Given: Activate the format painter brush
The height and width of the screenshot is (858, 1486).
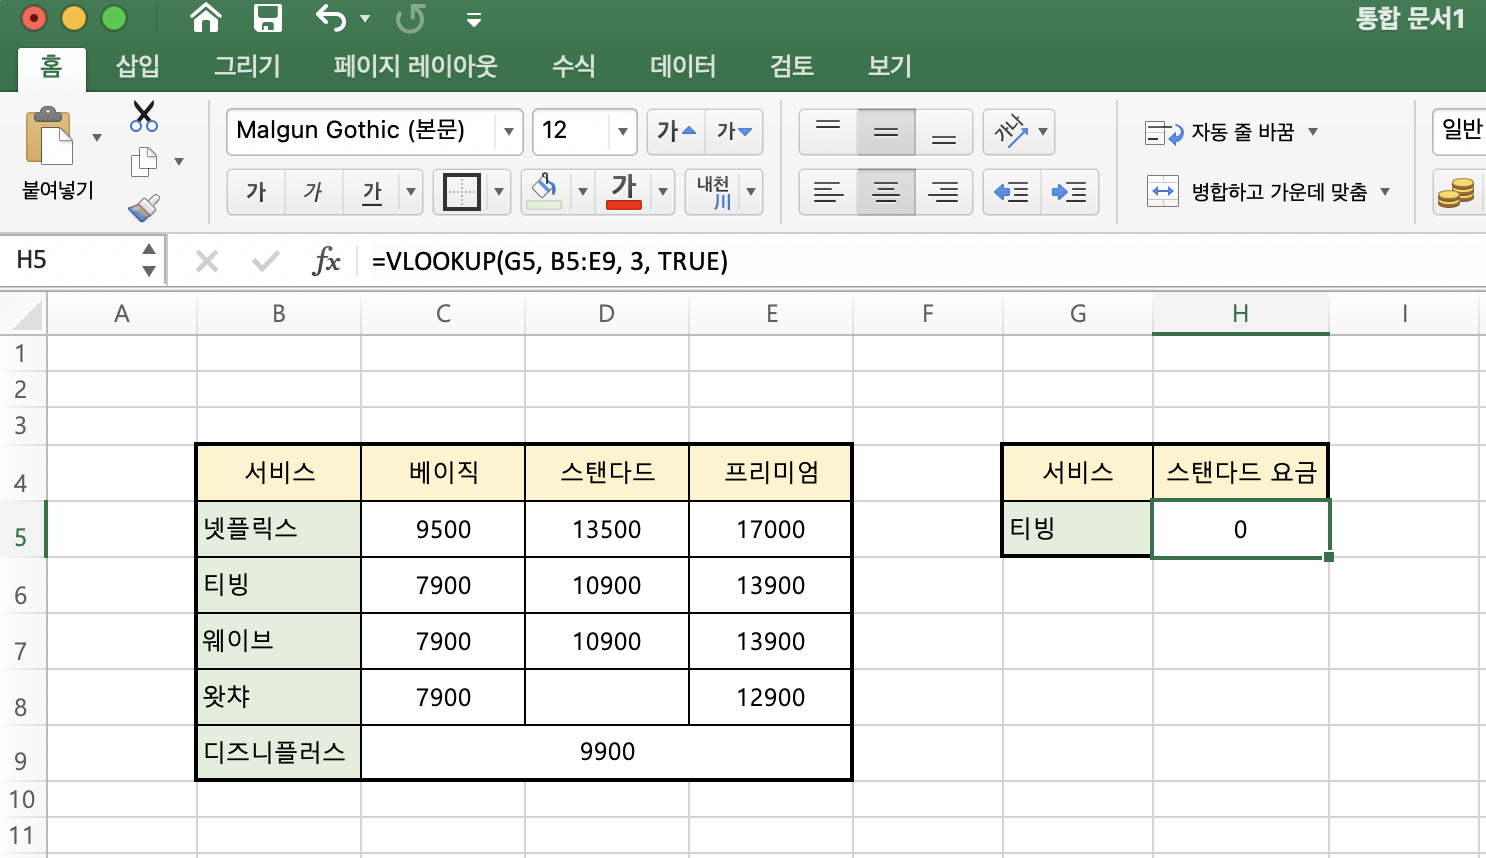Looking at the screenshot, I should (144, 207).
